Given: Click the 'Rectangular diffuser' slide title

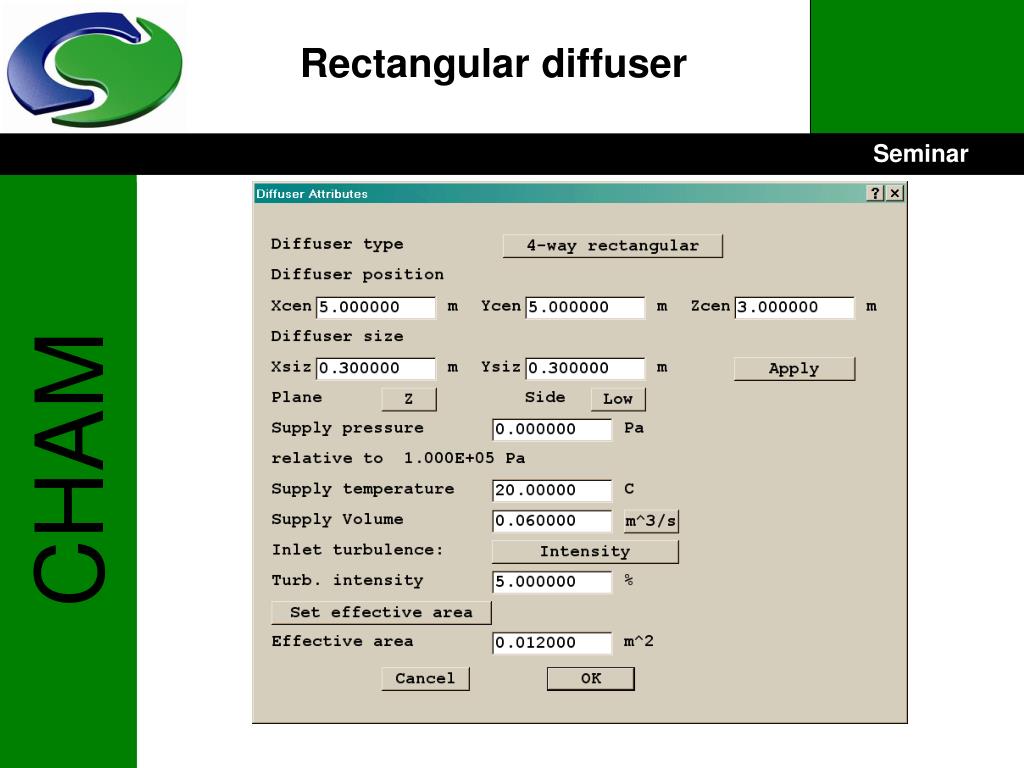Looking at the screenshot, I should tap(494, 64).
